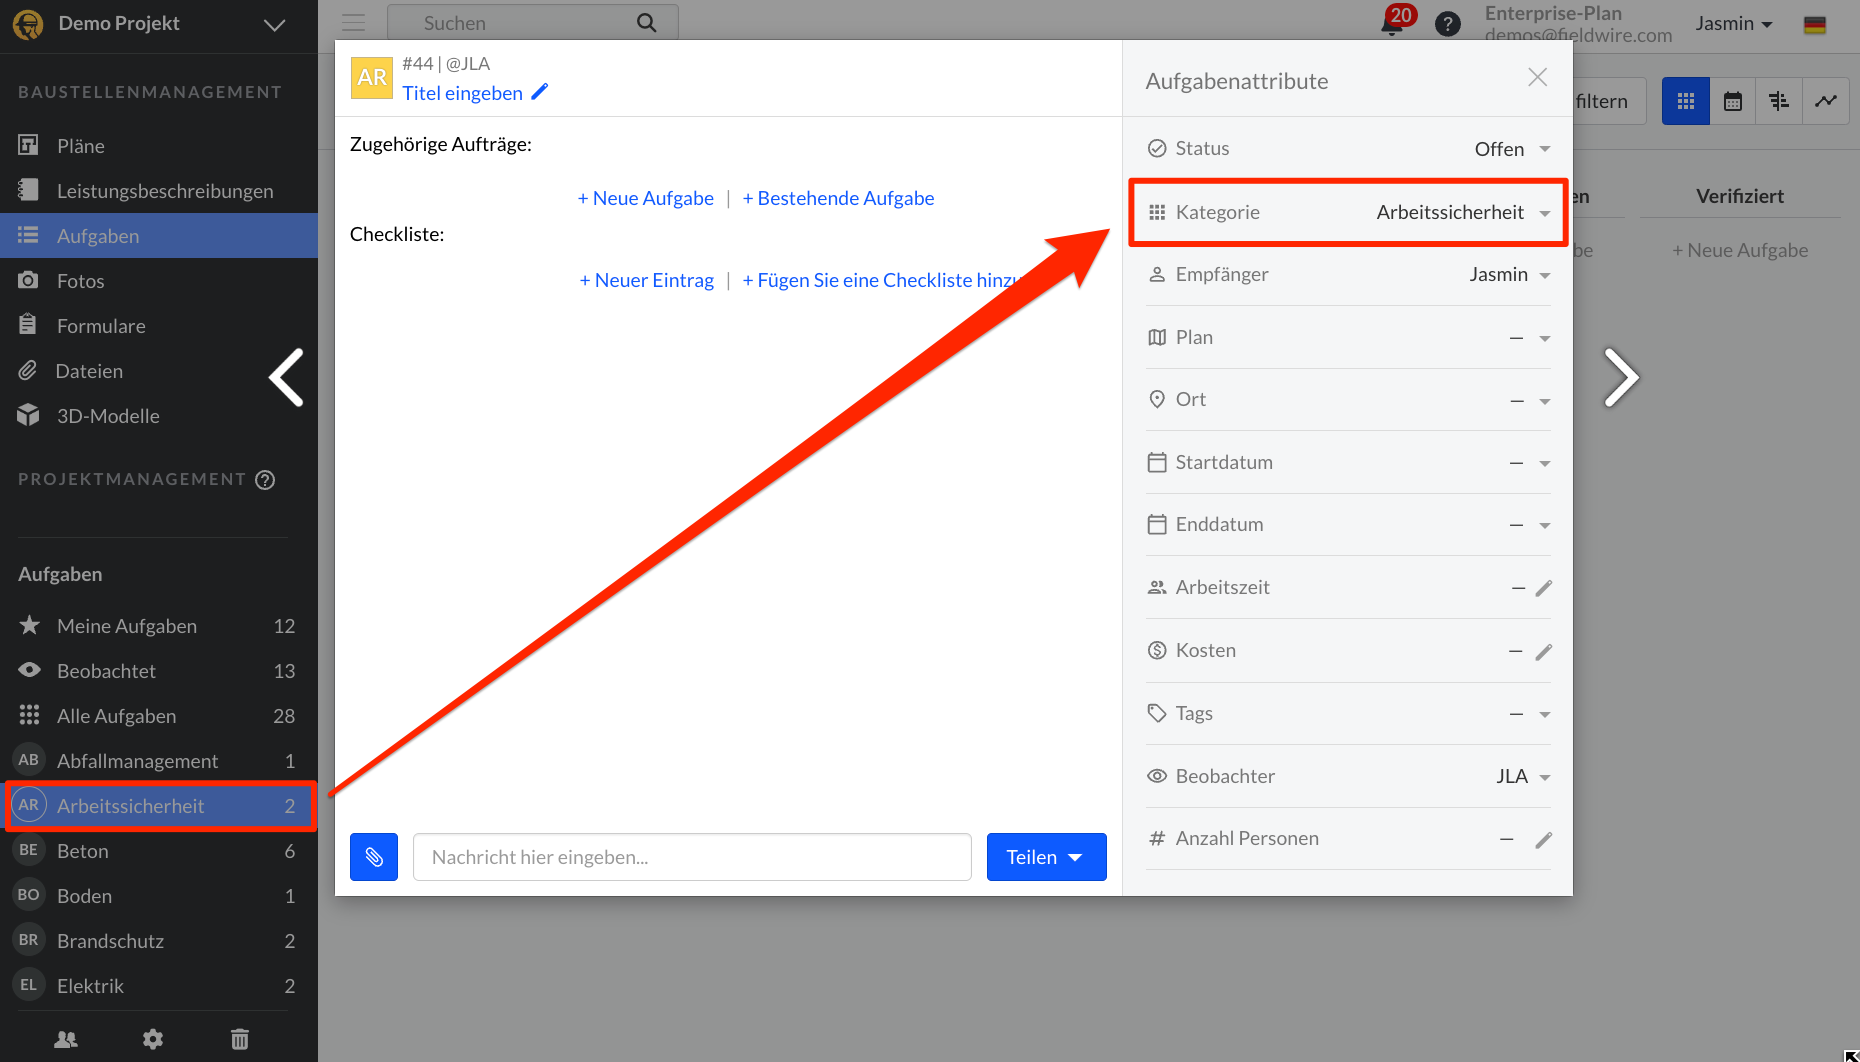Open Formulare in the sidebar
The image size is (1860, 1062).
[x=159, y=326]
